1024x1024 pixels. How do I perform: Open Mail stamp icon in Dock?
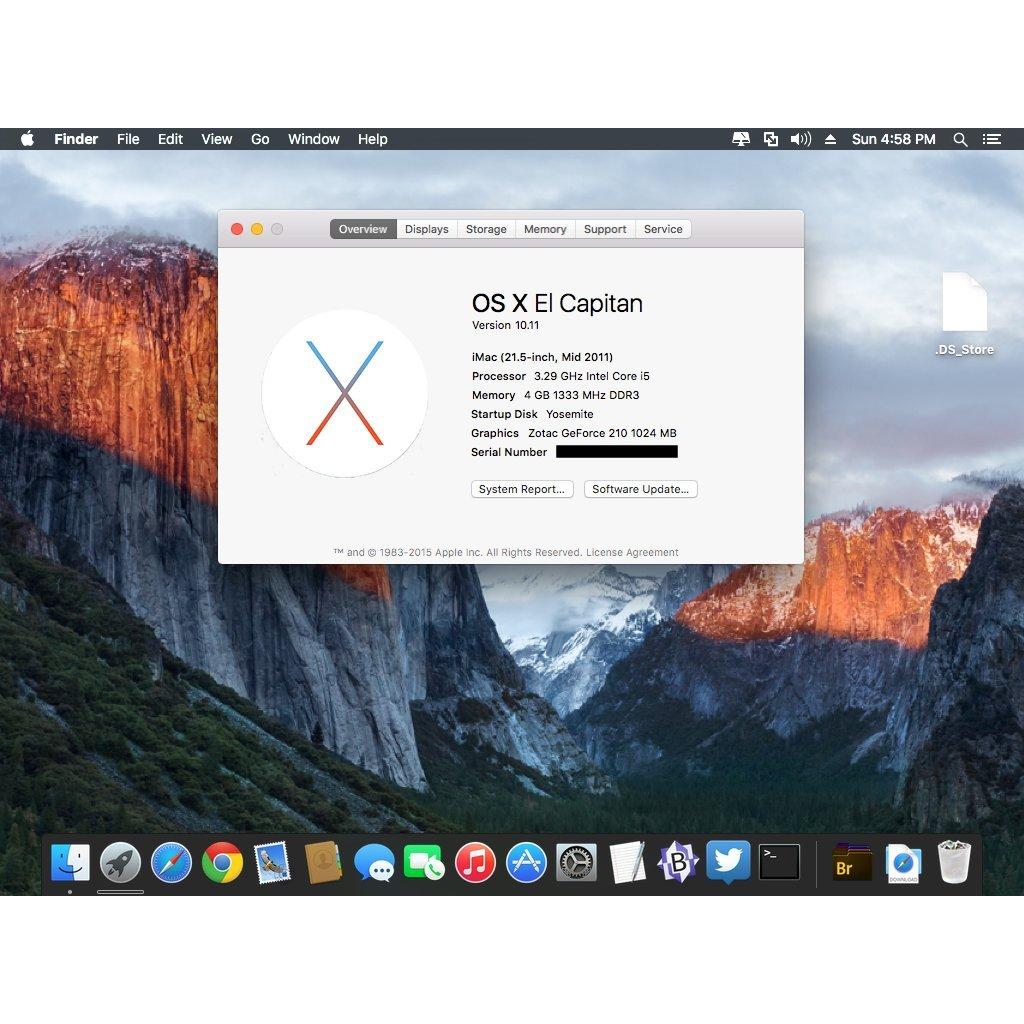[272, 863]
